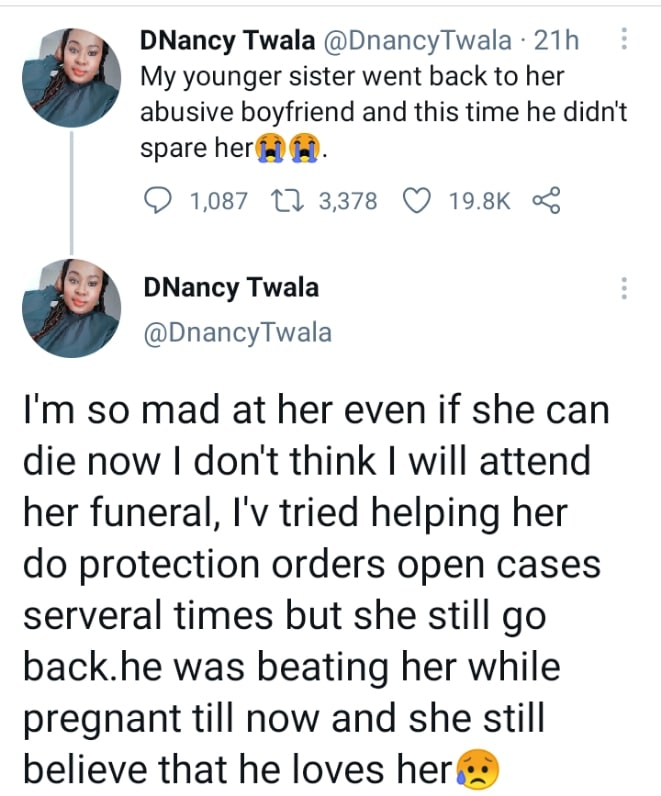Tap the share icon on the first tweet
The height and width of the screenshot is (796, 661).
tap(546, 201)
